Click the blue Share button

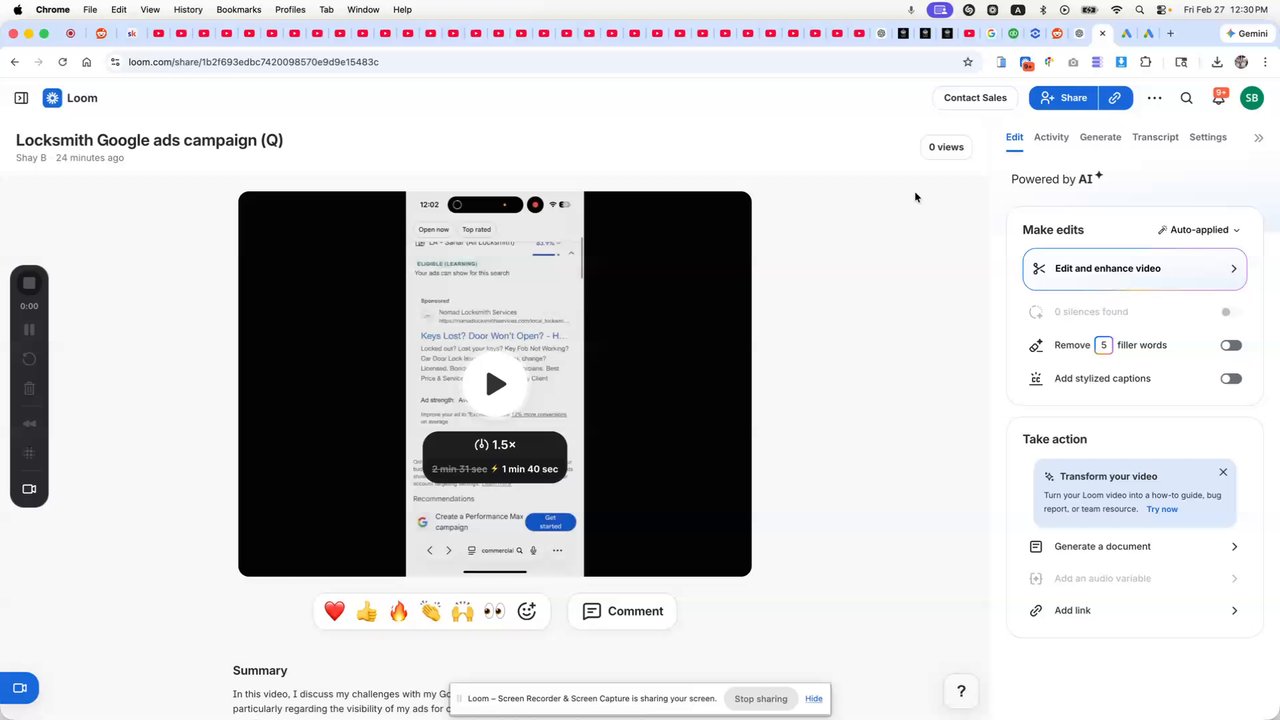point(1063,98)
